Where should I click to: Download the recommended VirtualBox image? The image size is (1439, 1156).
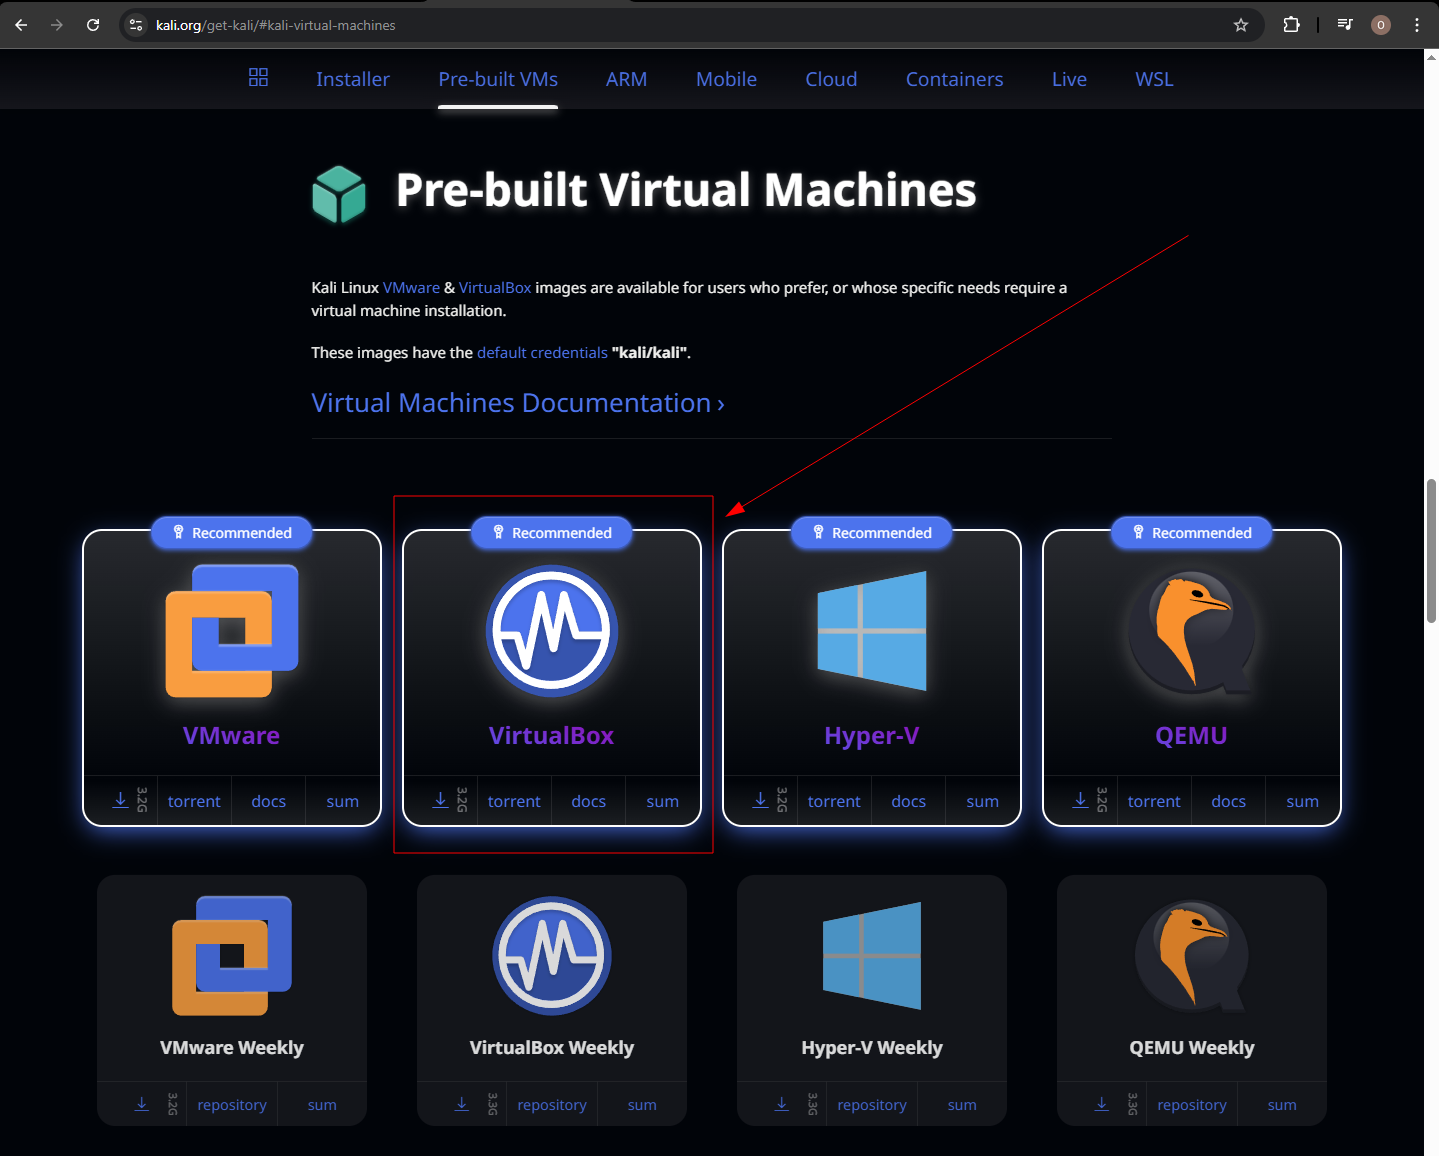tap(440, 800)
